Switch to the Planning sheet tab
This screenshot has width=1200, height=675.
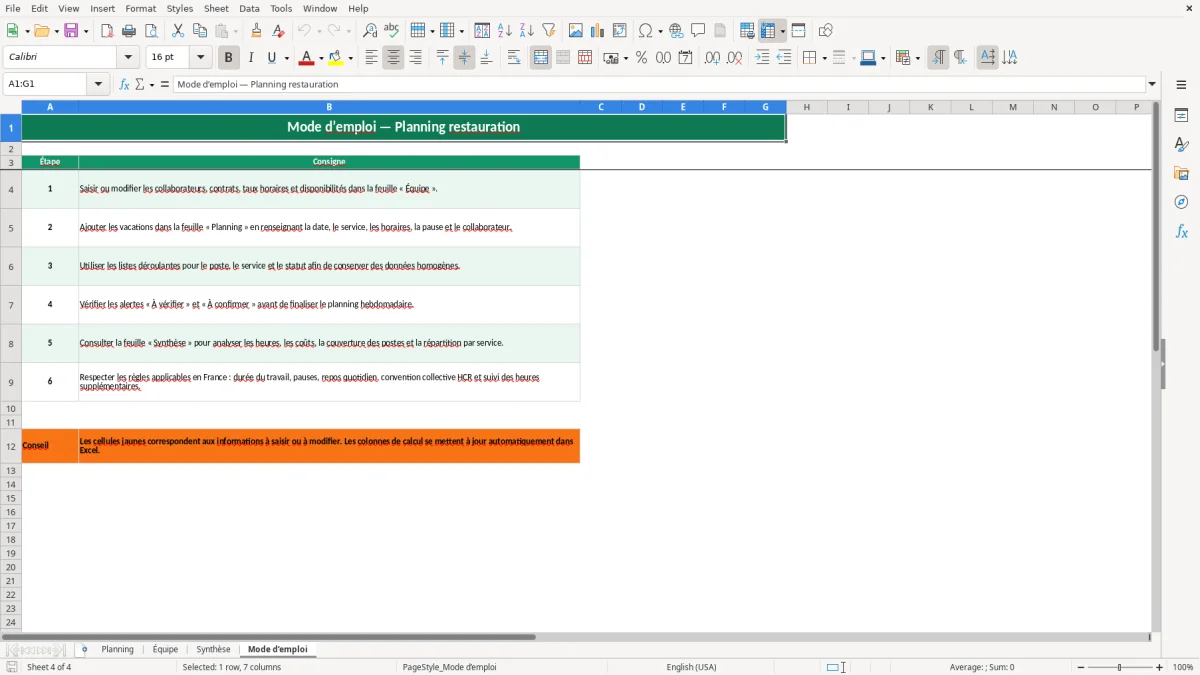[117, 649]
